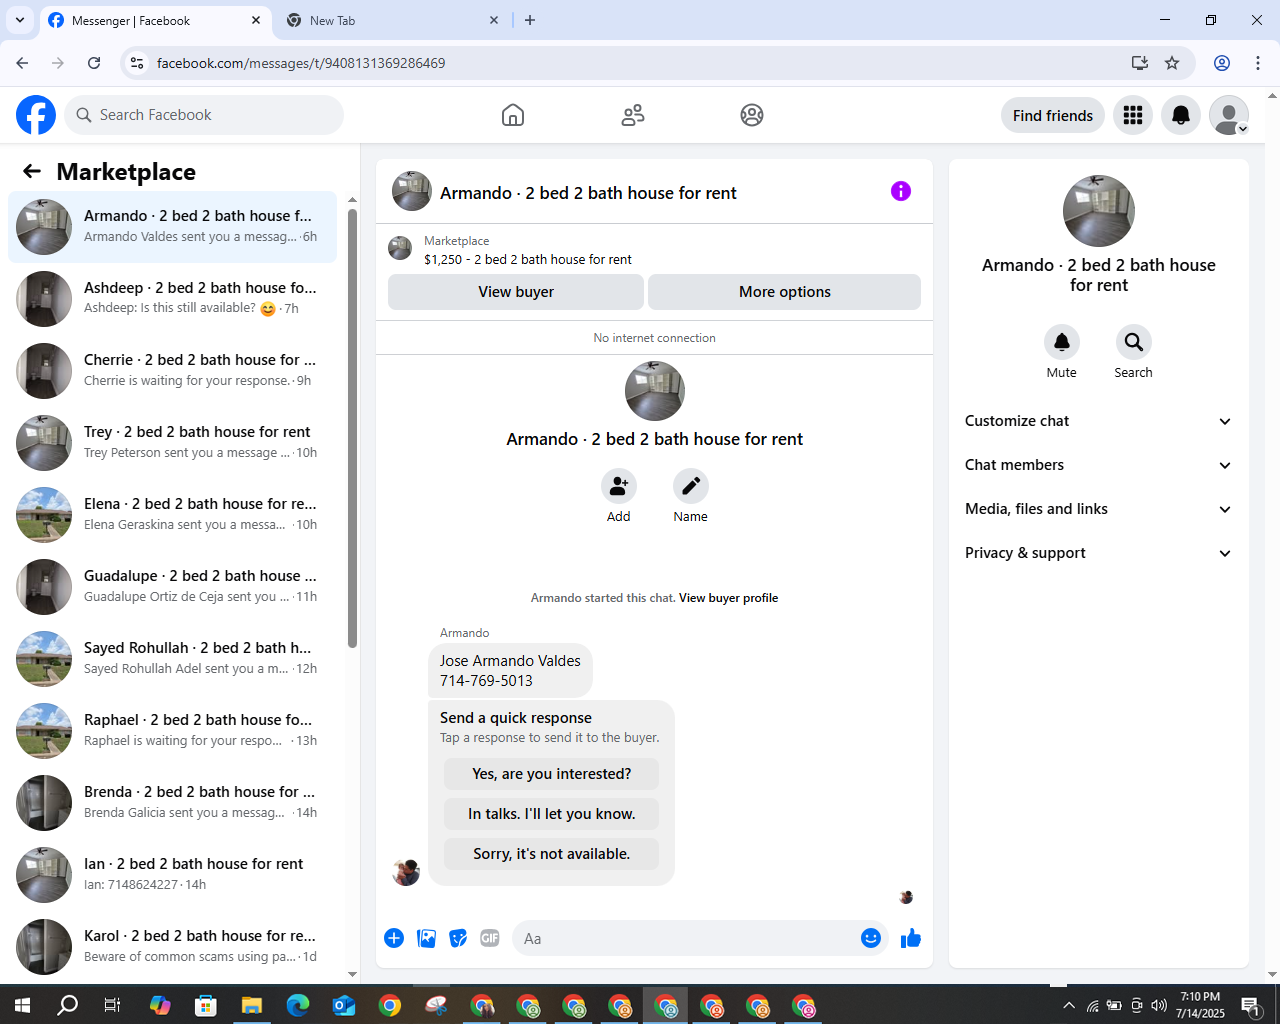Send "In talks. I'll let you know." response

(552, 814)
